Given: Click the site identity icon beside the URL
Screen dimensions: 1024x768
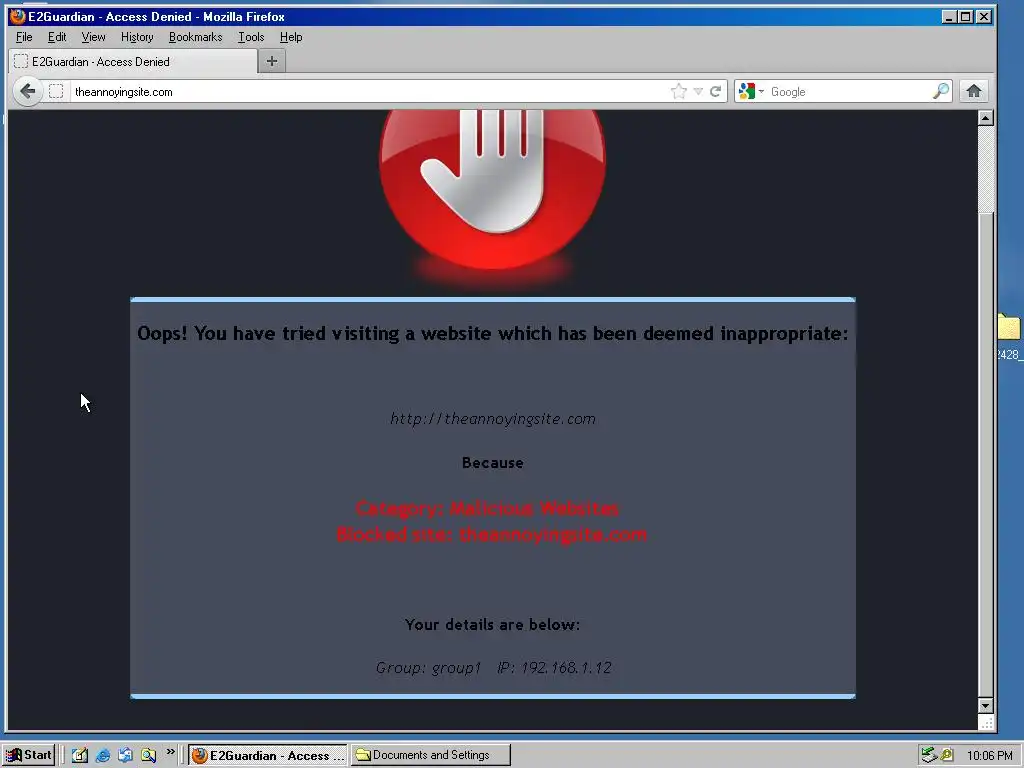Looking at the screenshot, I should pyautogui.click(x=57, y=91).
